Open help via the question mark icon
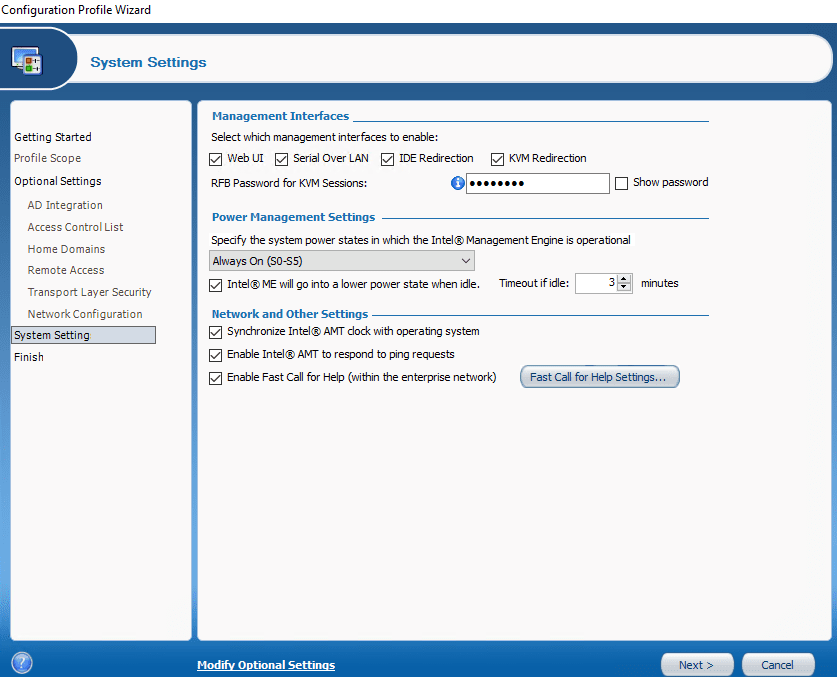The image size is (837, 677). (x=22, y=663)
